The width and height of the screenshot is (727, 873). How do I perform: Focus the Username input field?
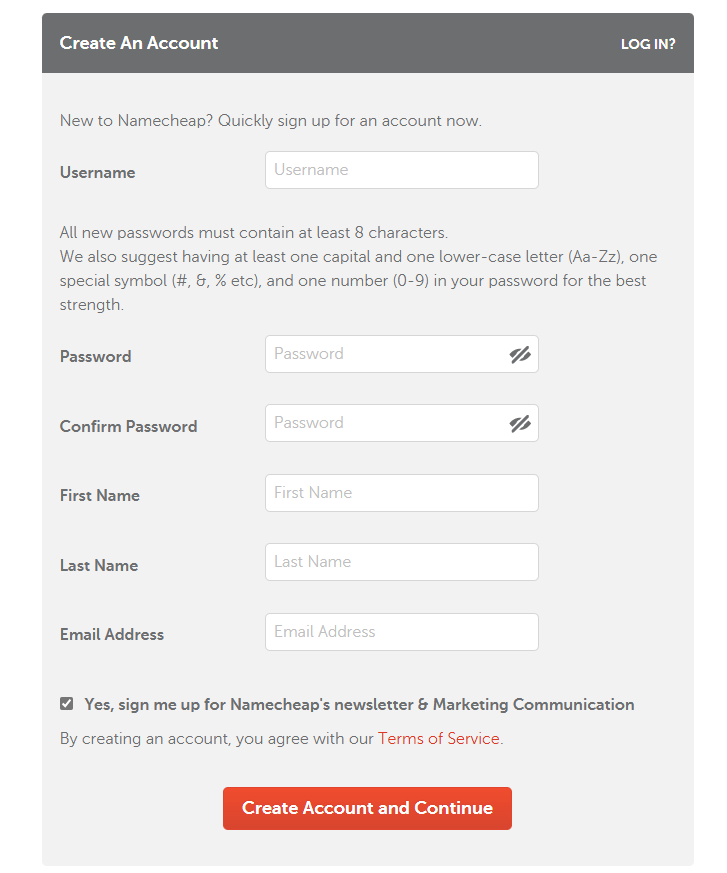click(x=401, y=170)
